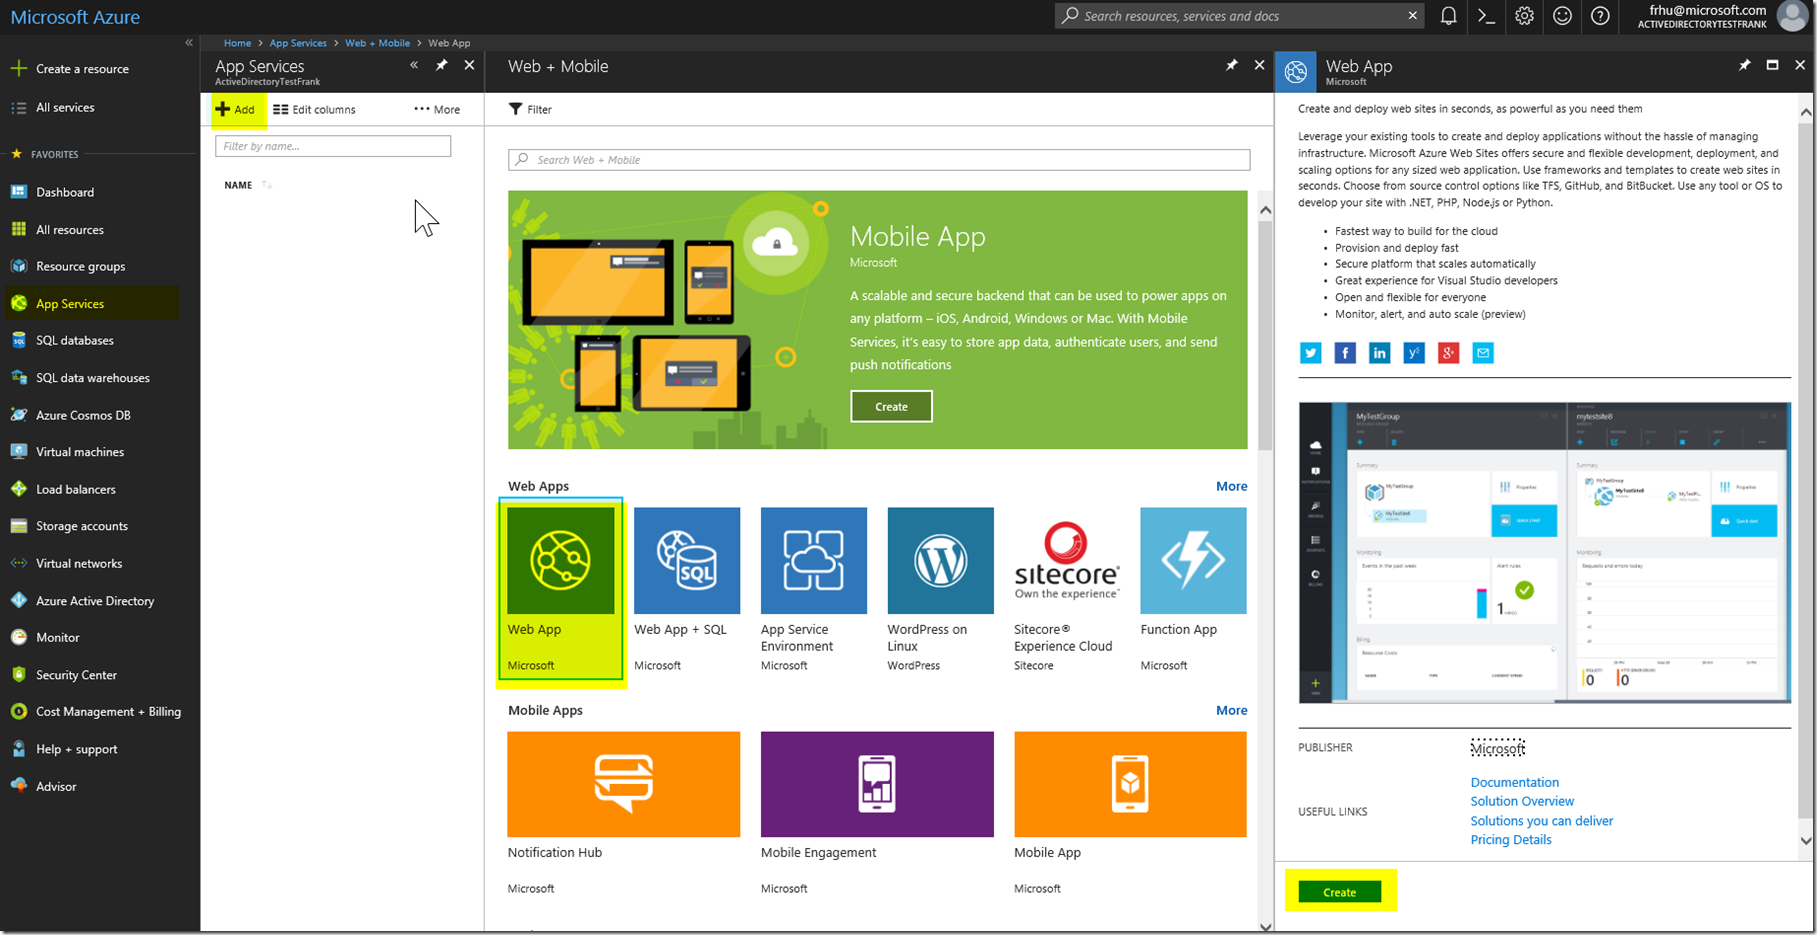Collapse the App Services blade

point(414,65)
